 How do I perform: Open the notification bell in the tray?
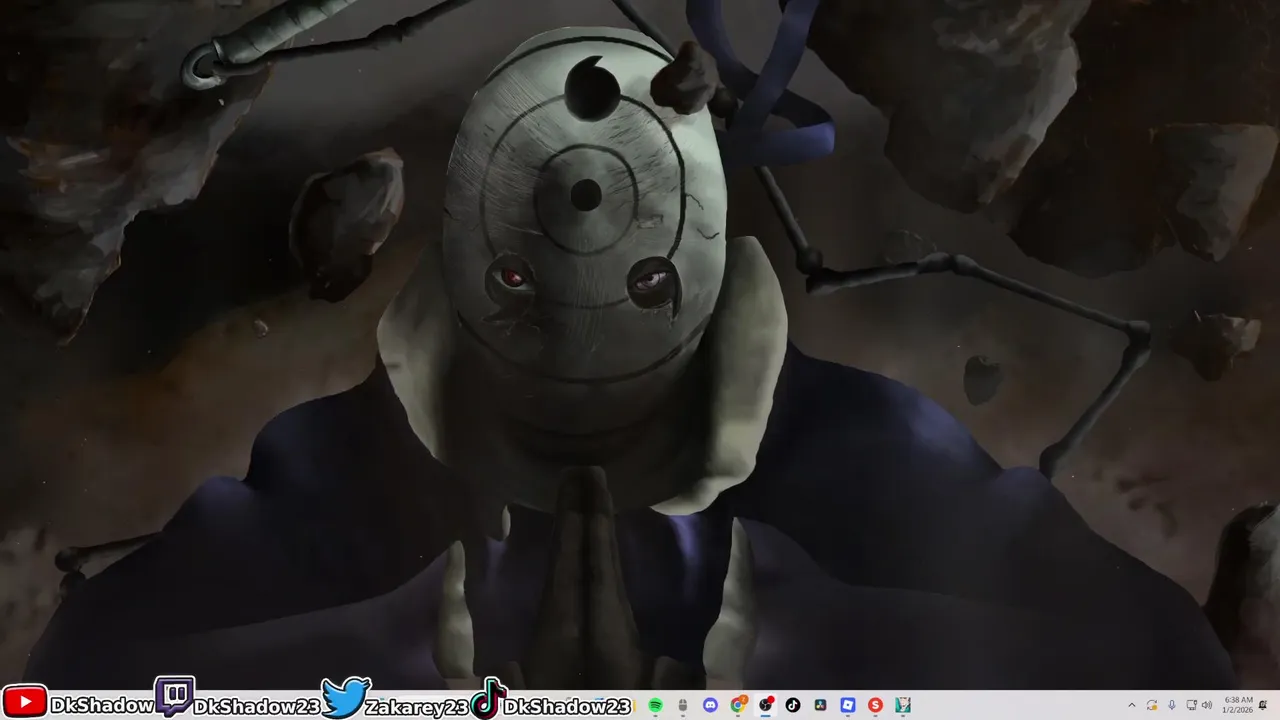pyautogui.click(x=1263, y=705)
